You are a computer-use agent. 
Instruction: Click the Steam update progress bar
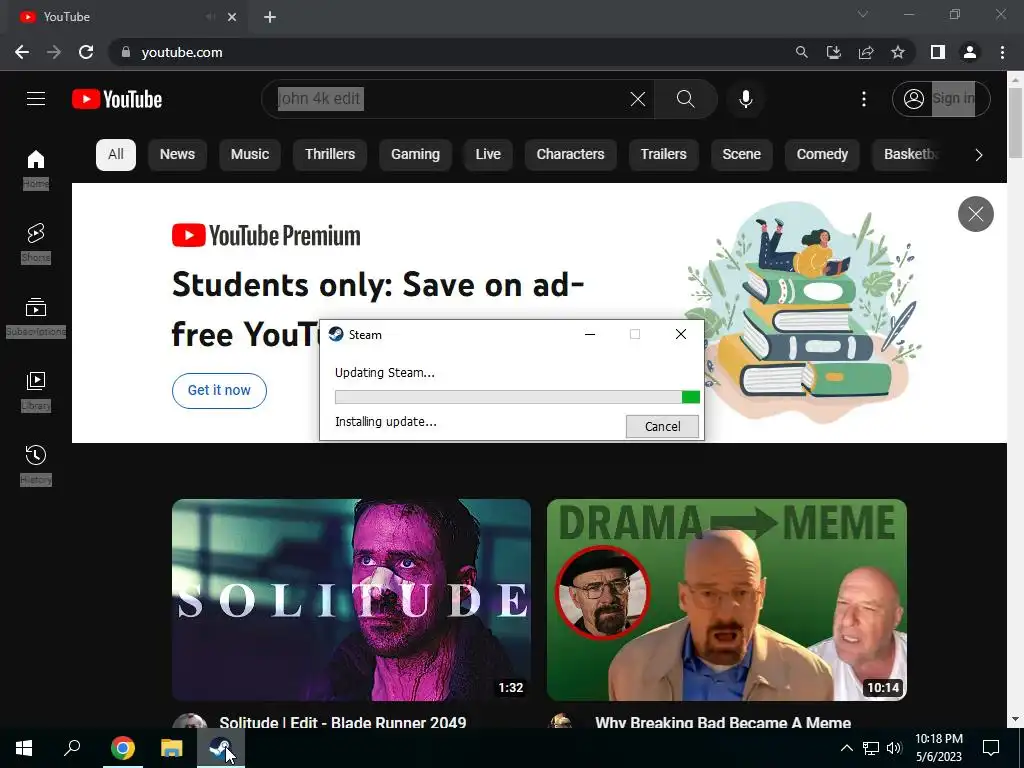pos(517,397)
